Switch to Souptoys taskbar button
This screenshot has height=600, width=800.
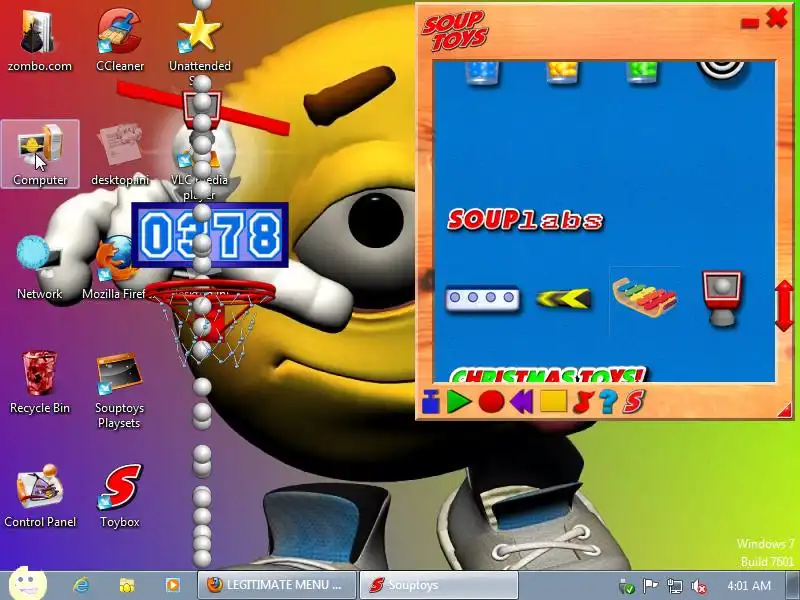tap(439, 585)
